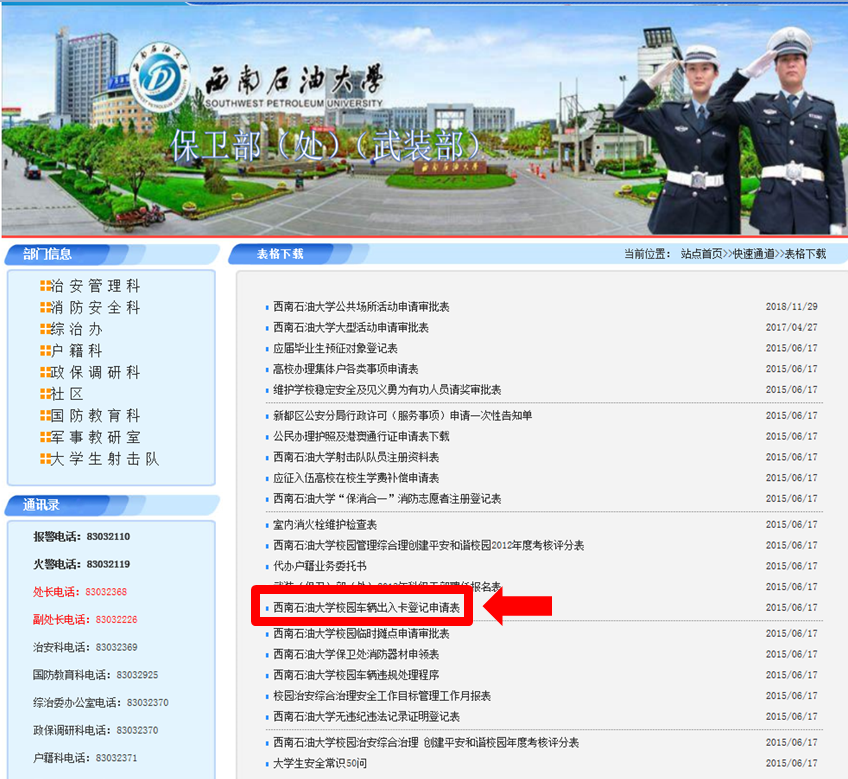Open 西南石油大学校园车辆出入卡登记申请表 link

coord(367,607)
